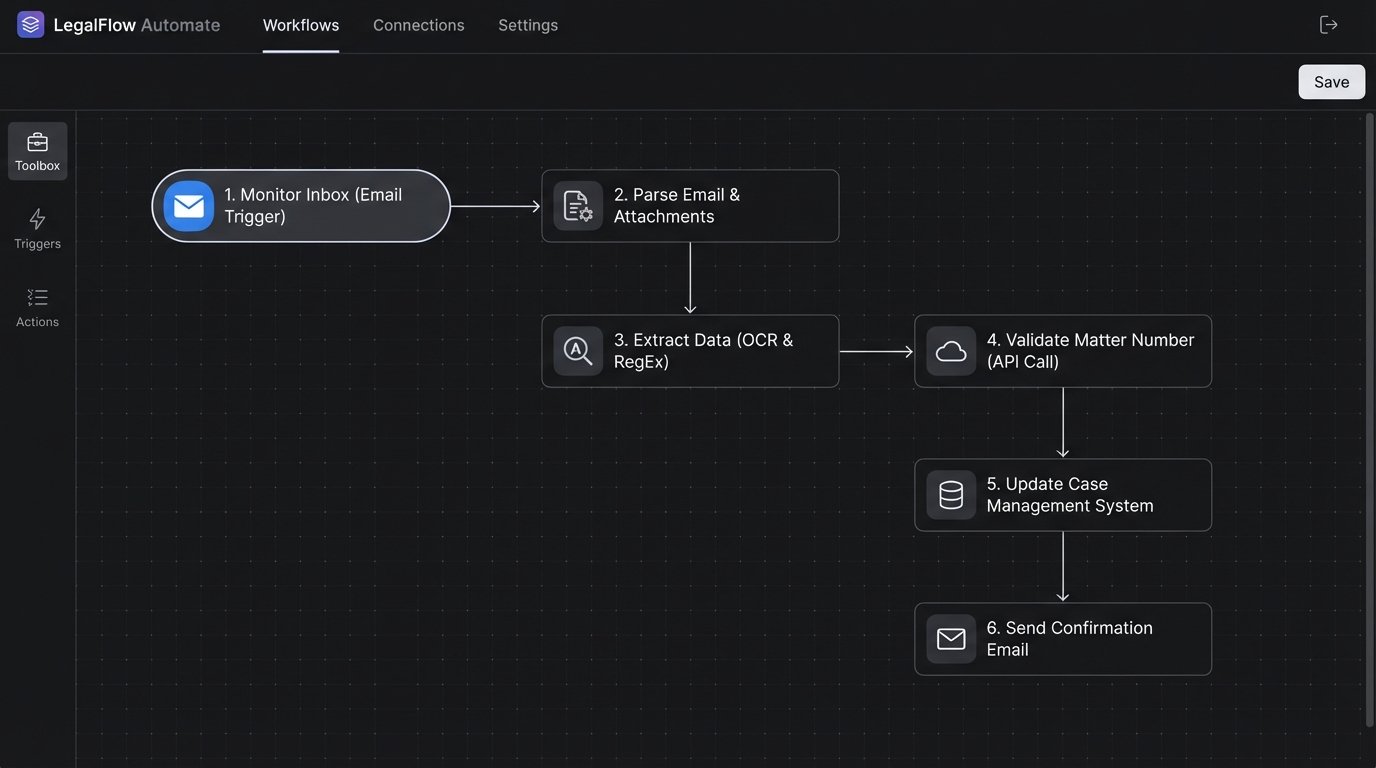Select the Toolbox icon in the sidebar

(37, 141)
